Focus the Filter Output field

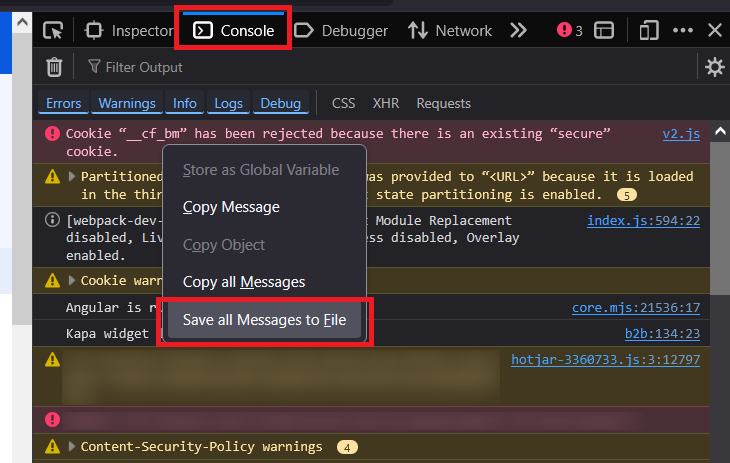386,67
